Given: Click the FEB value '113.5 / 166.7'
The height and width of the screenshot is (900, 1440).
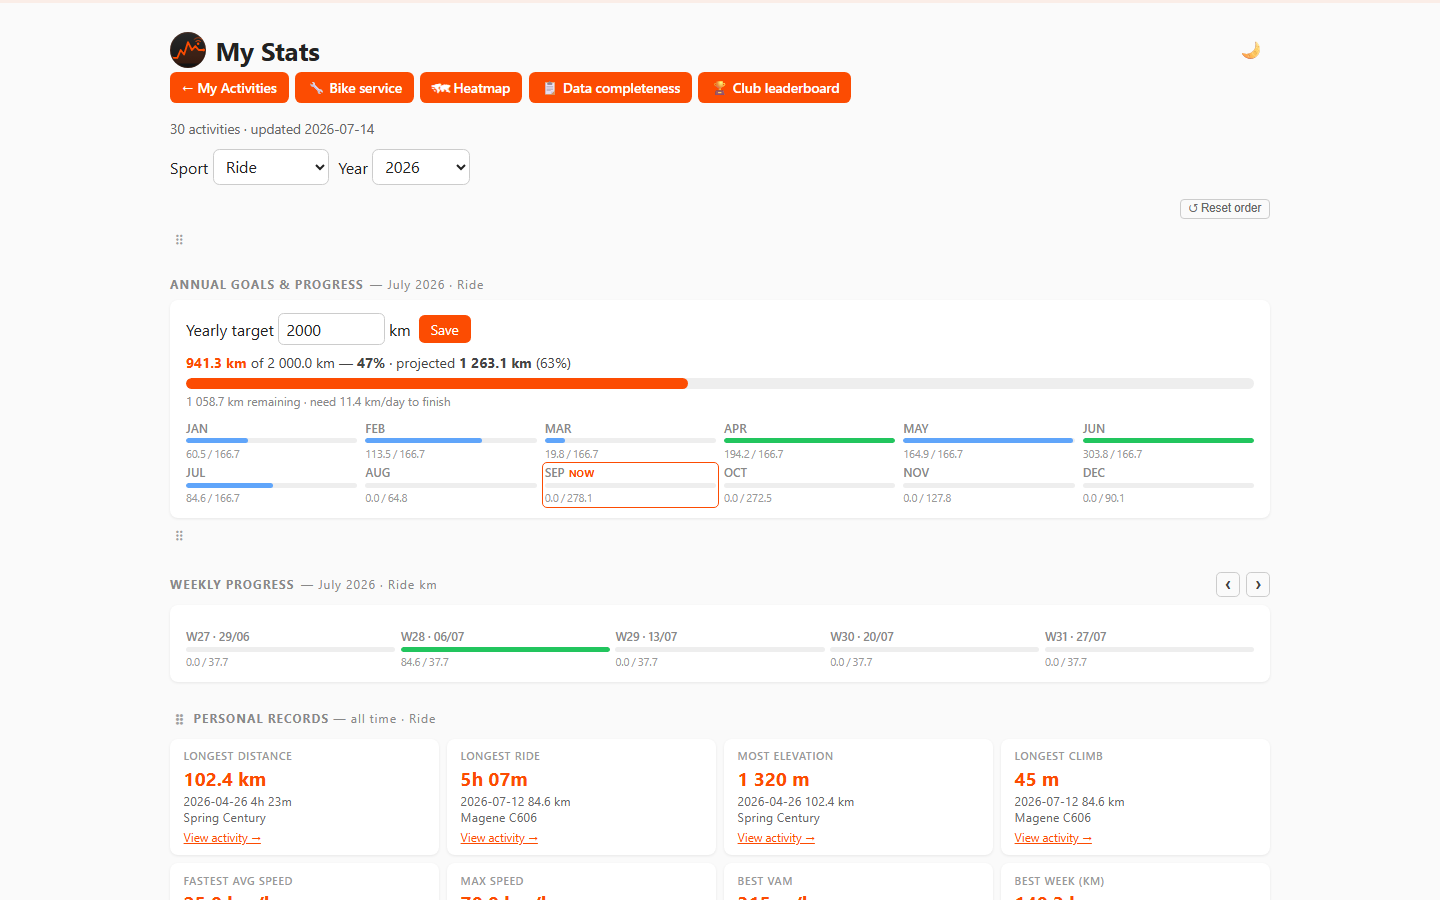Looking at the screenshot, I should click(395, 454).
